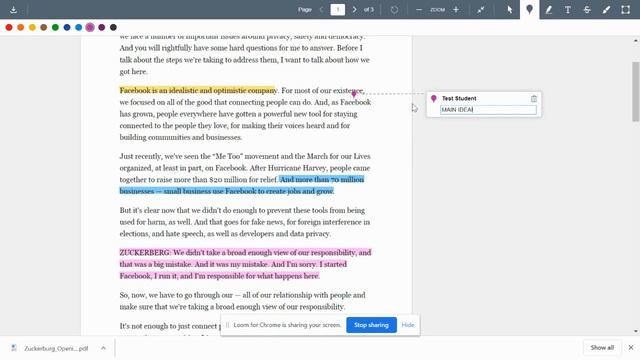Select the rectangle area tool
The height and width of the screenshot is (360, 640).
(625, 9)
